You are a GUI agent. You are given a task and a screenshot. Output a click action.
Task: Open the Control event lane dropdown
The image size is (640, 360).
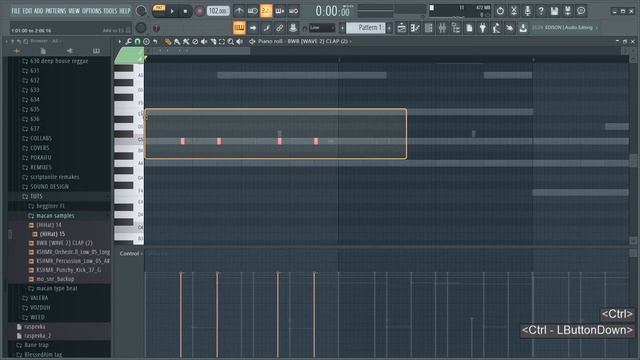[x=131, y=253]
